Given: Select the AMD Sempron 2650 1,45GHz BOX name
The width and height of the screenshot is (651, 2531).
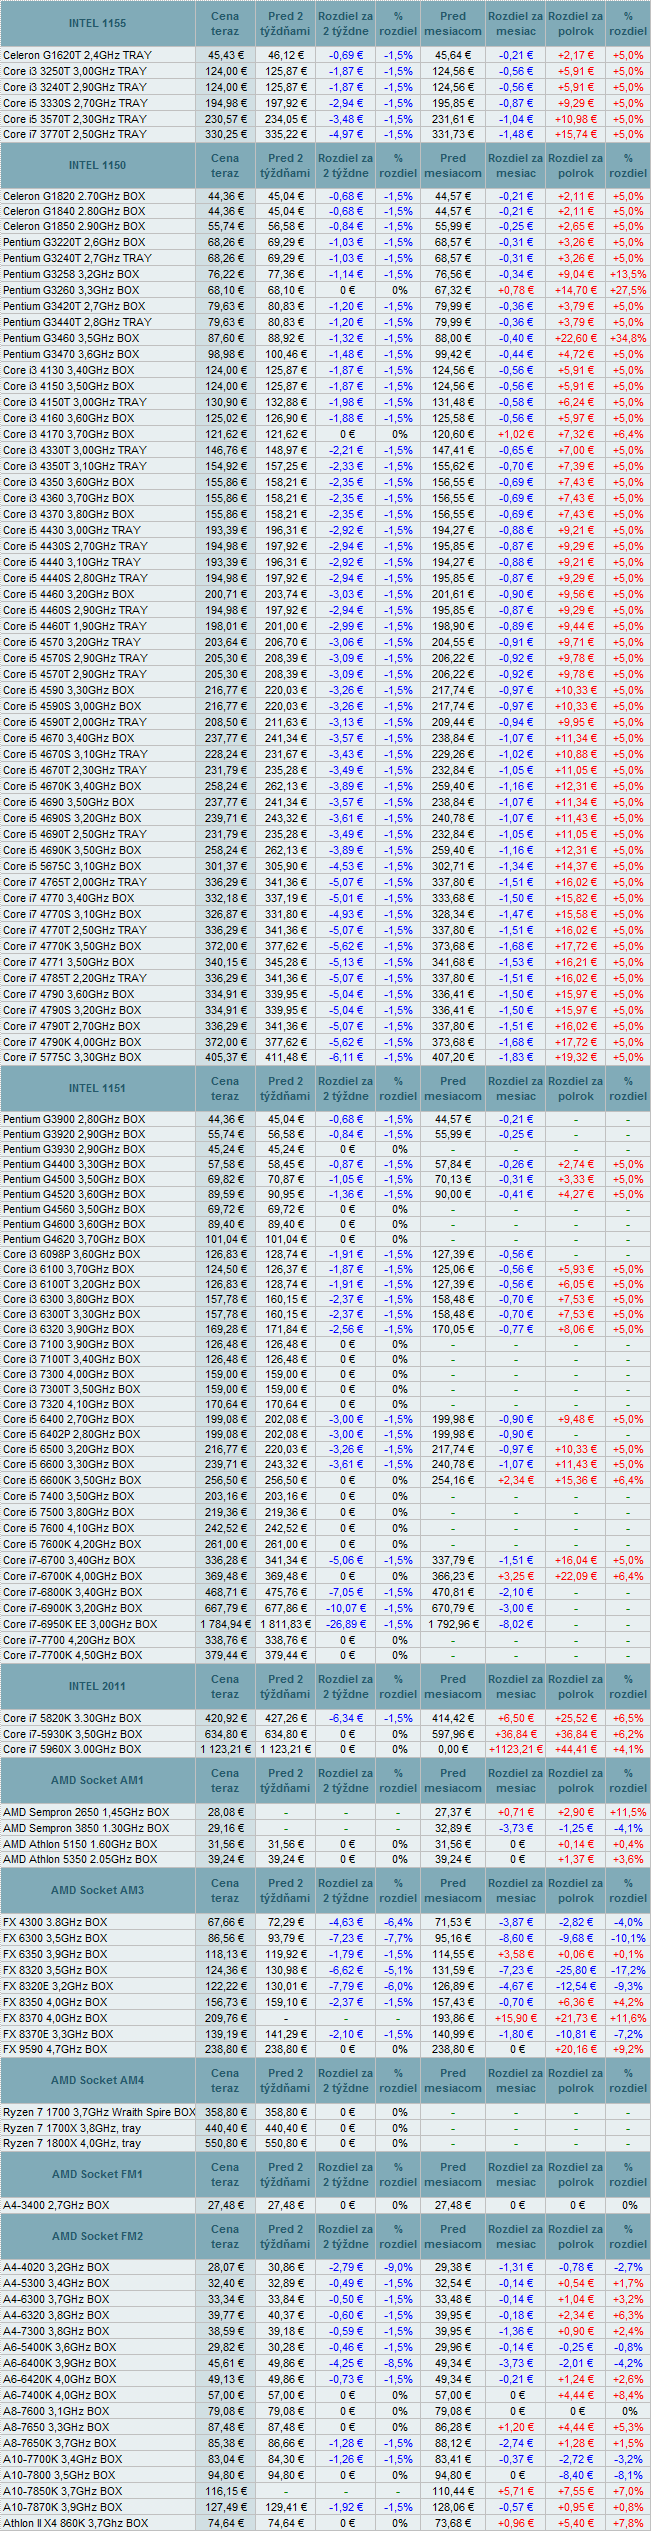Looking at the screenshot, I should [86, 1812].
